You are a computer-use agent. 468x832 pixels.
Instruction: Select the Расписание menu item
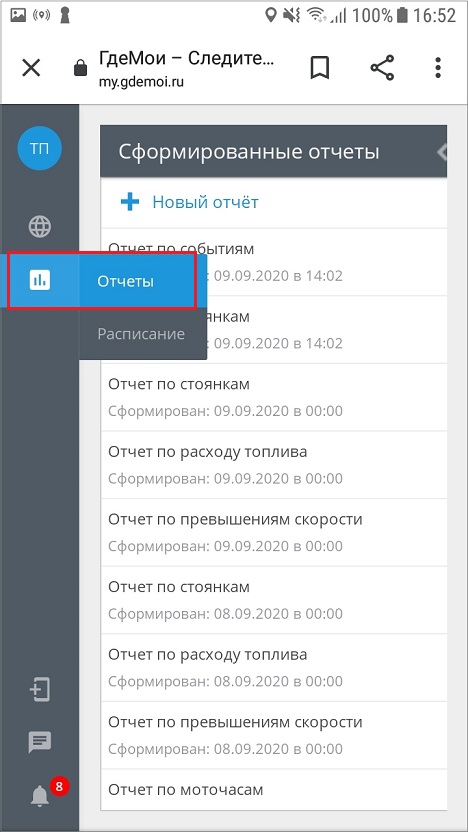point(141,334)
